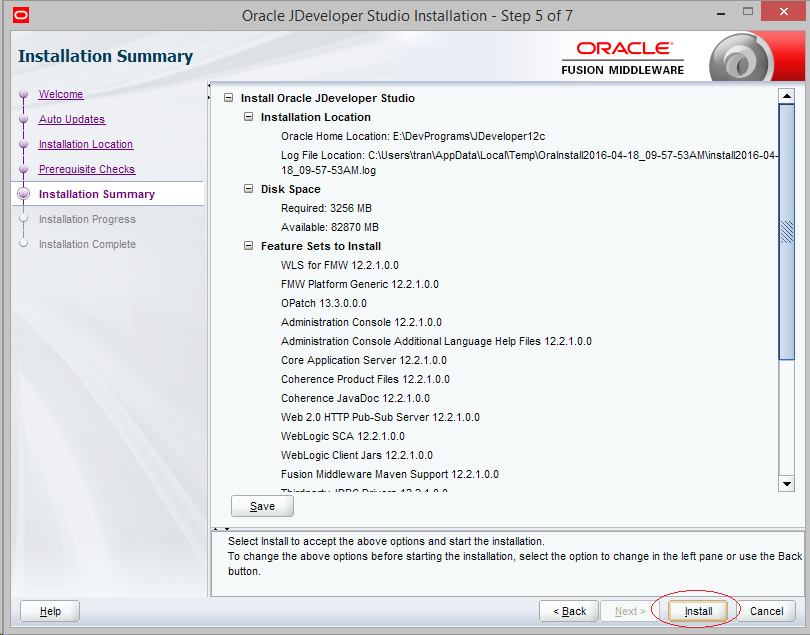Minimize the installer window

[721, 13]
